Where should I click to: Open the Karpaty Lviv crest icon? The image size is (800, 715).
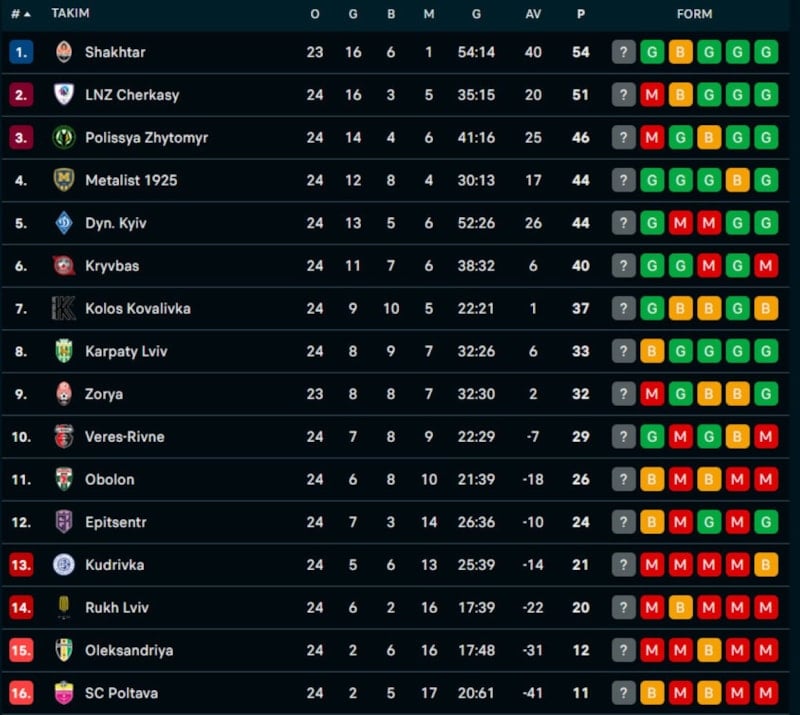pos(64,351)
